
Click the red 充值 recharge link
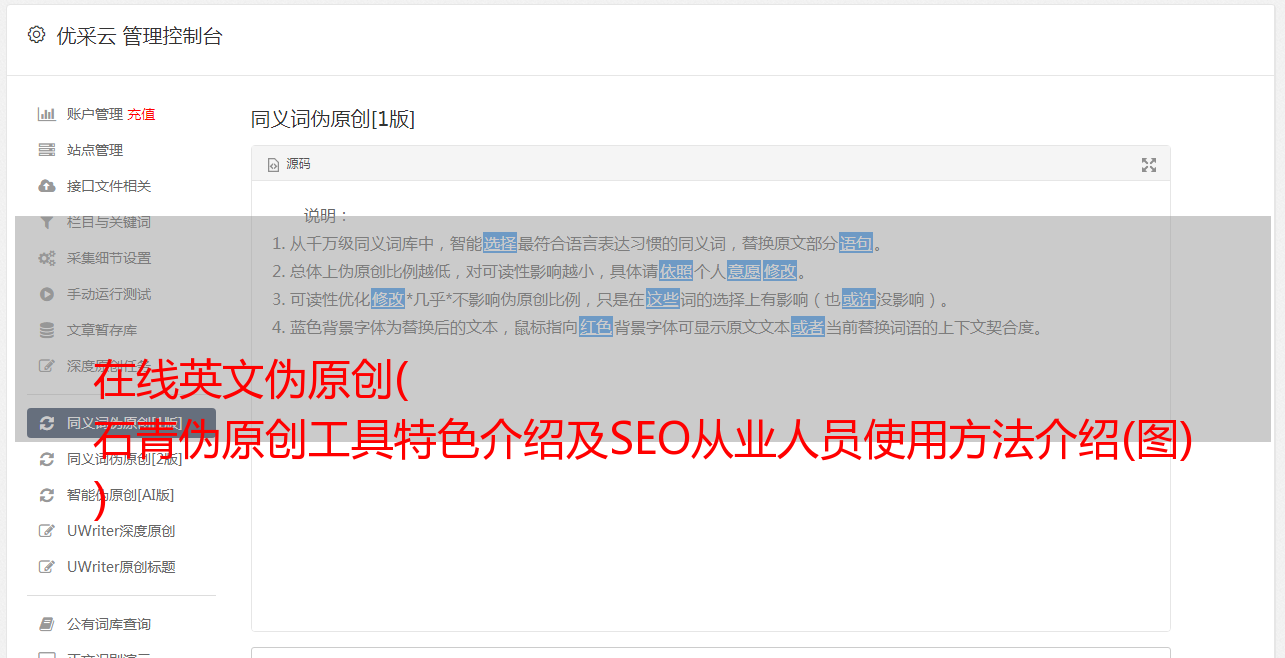click(141, 114)
